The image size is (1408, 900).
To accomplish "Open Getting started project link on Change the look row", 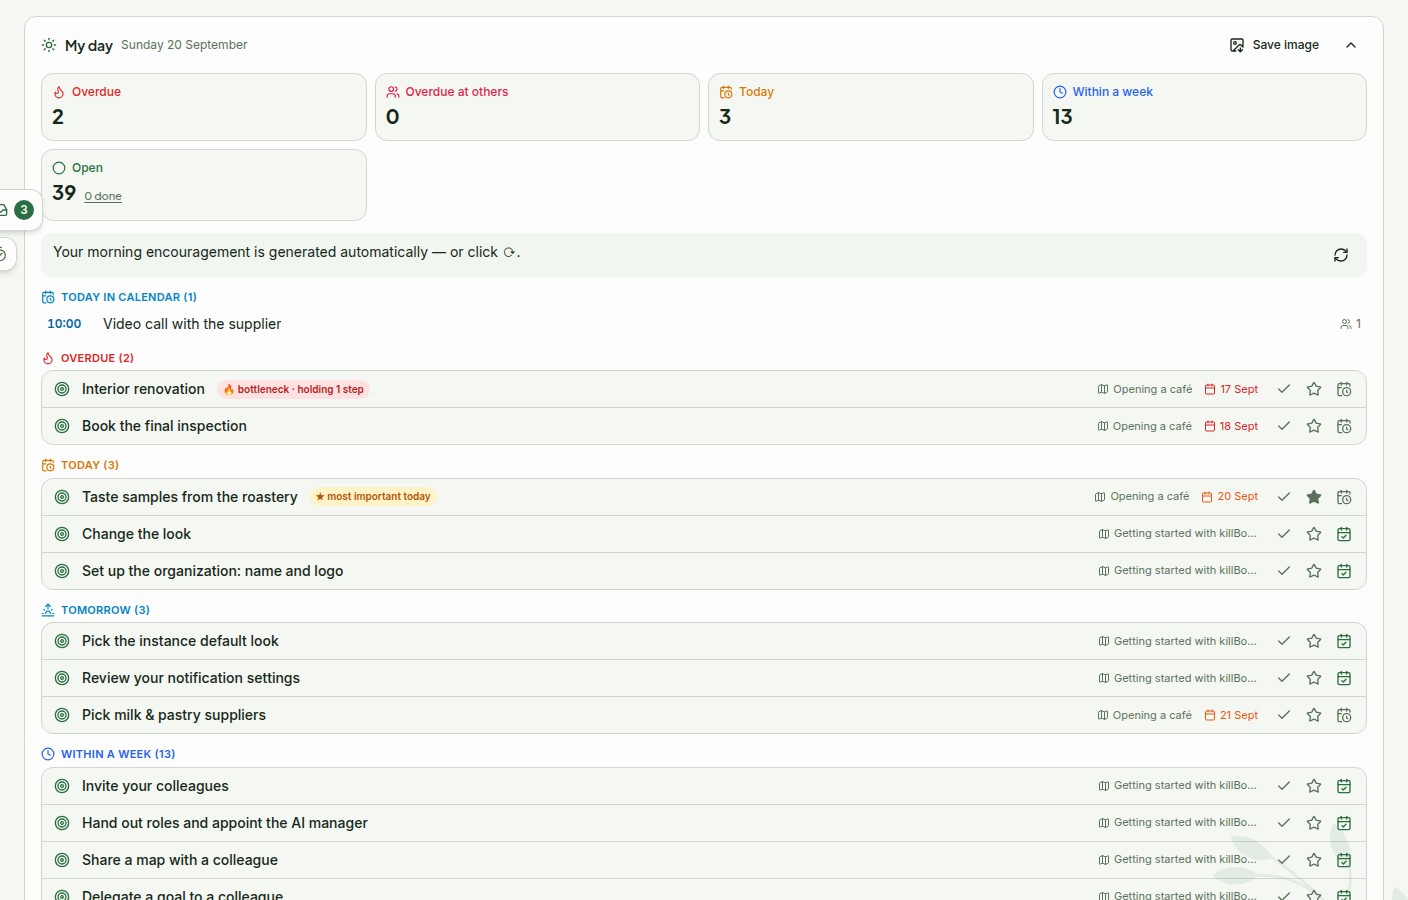I will 1177,534.
